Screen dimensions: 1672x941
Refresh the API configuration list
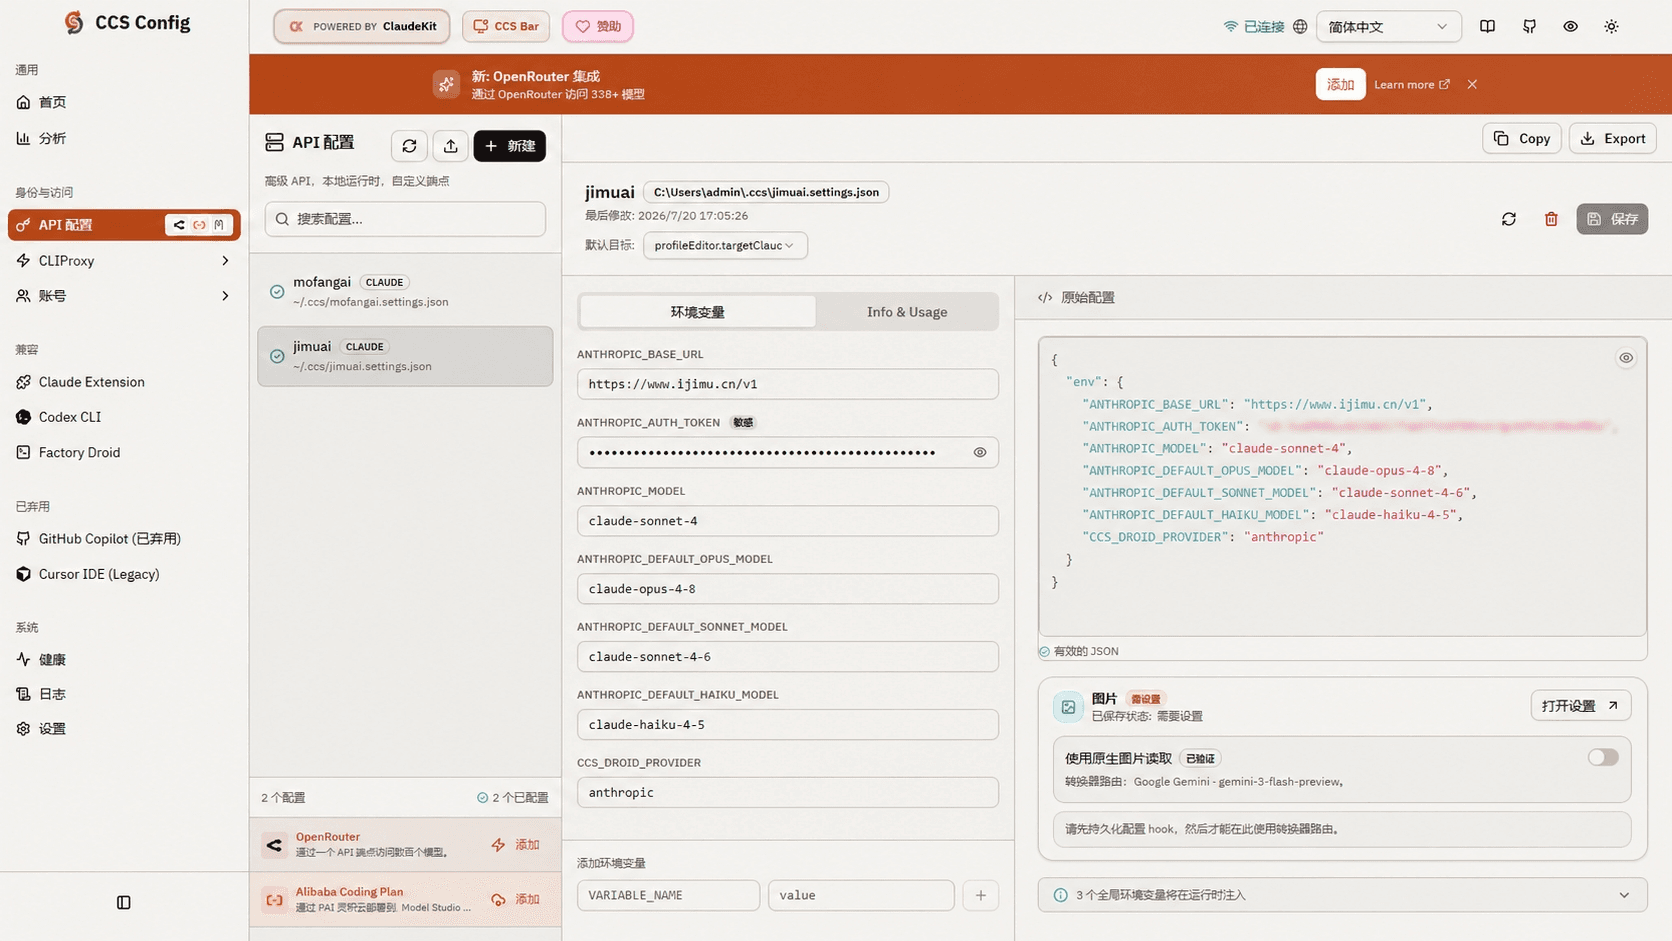click(x=409, y=146)
